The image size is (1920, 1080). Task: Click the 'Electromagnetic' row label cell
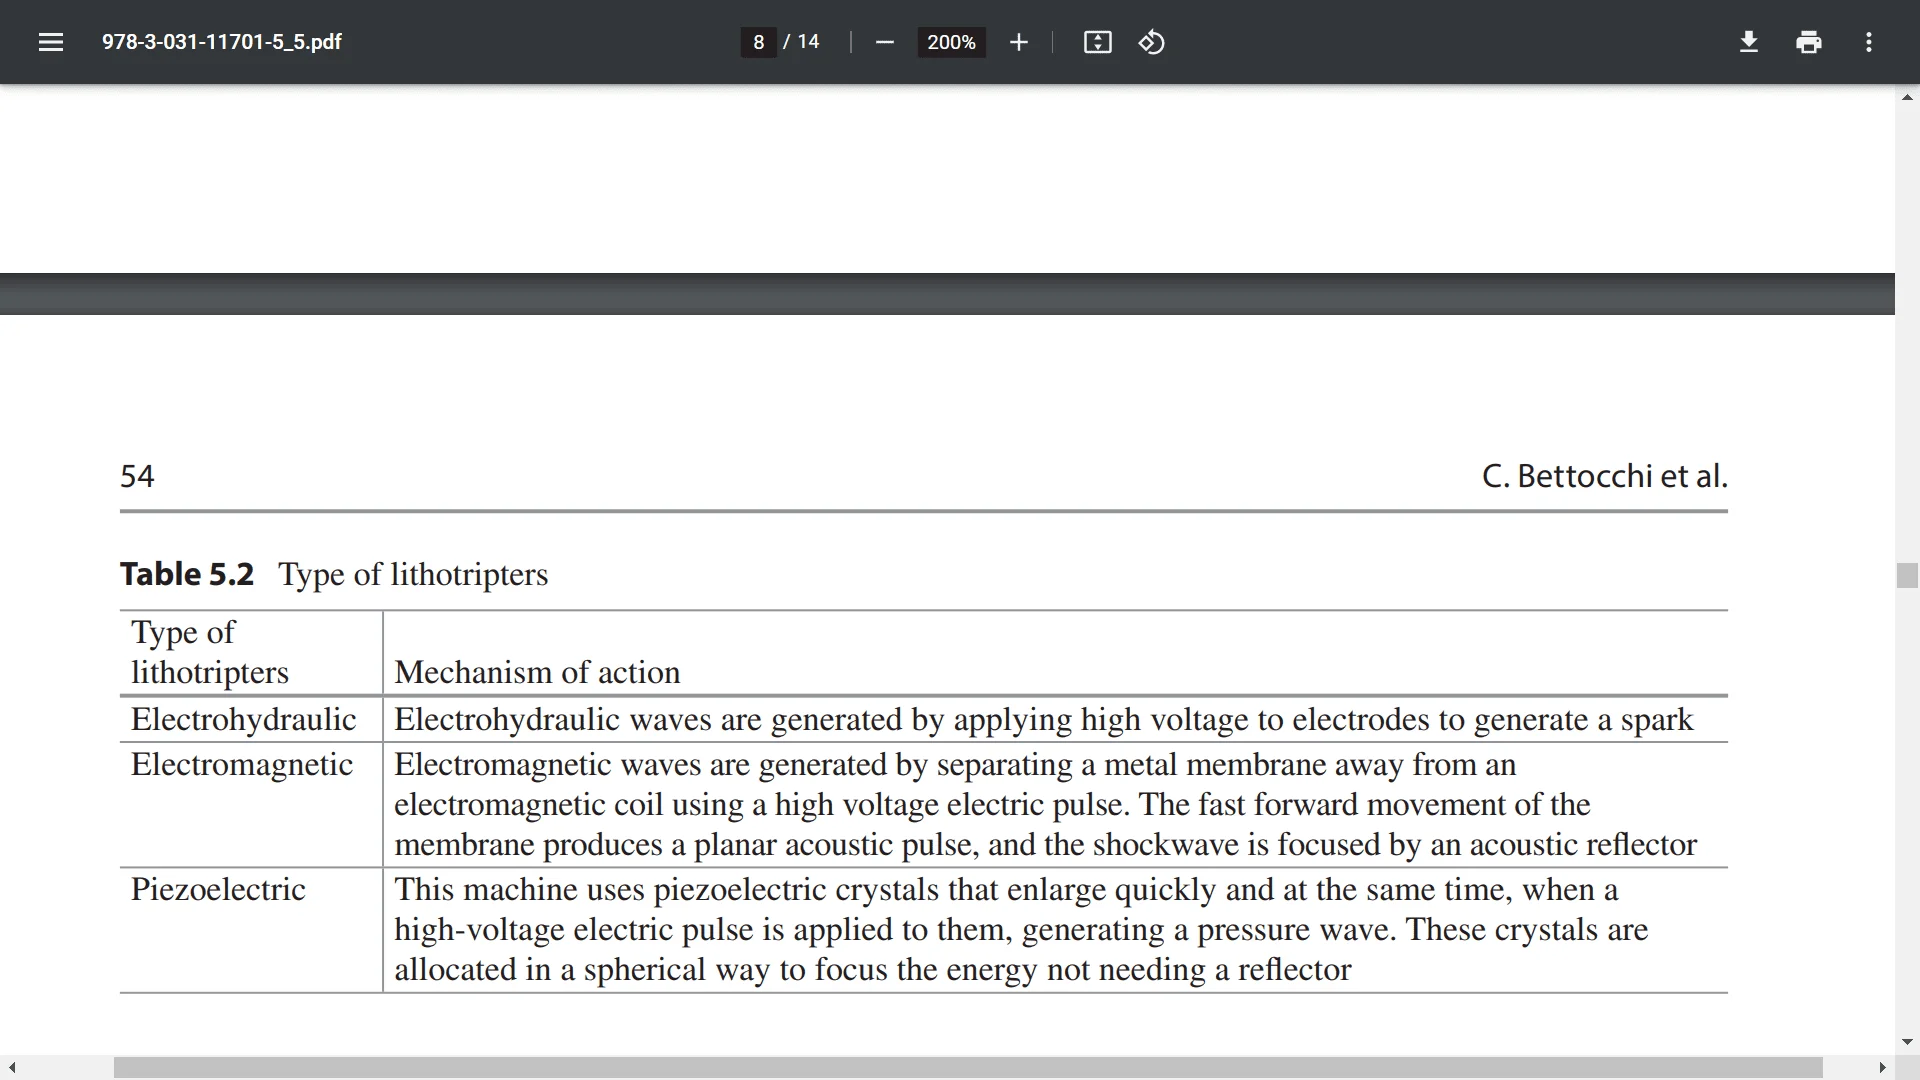click(242, 764)
